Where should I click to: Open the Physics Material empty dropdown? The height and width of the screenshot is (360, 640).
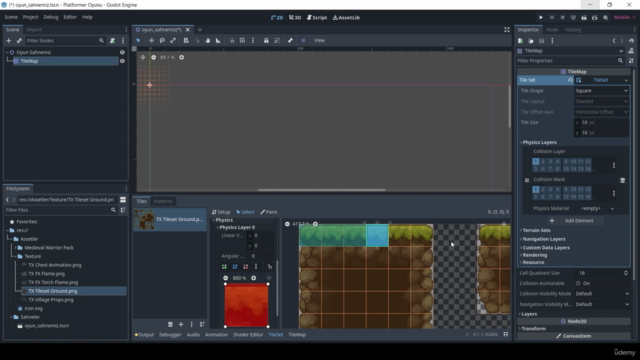coord(597,209)
